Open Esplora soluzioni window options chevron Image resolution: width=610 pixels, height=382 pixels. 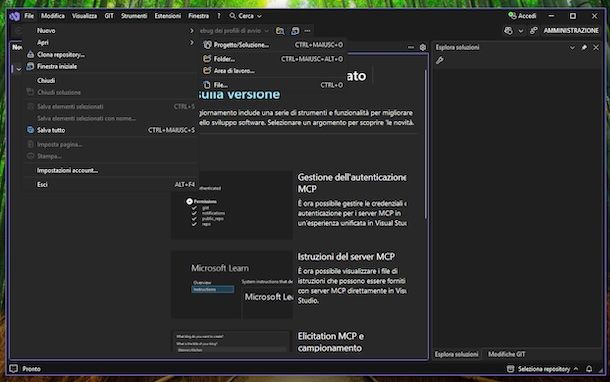[572, 47]
